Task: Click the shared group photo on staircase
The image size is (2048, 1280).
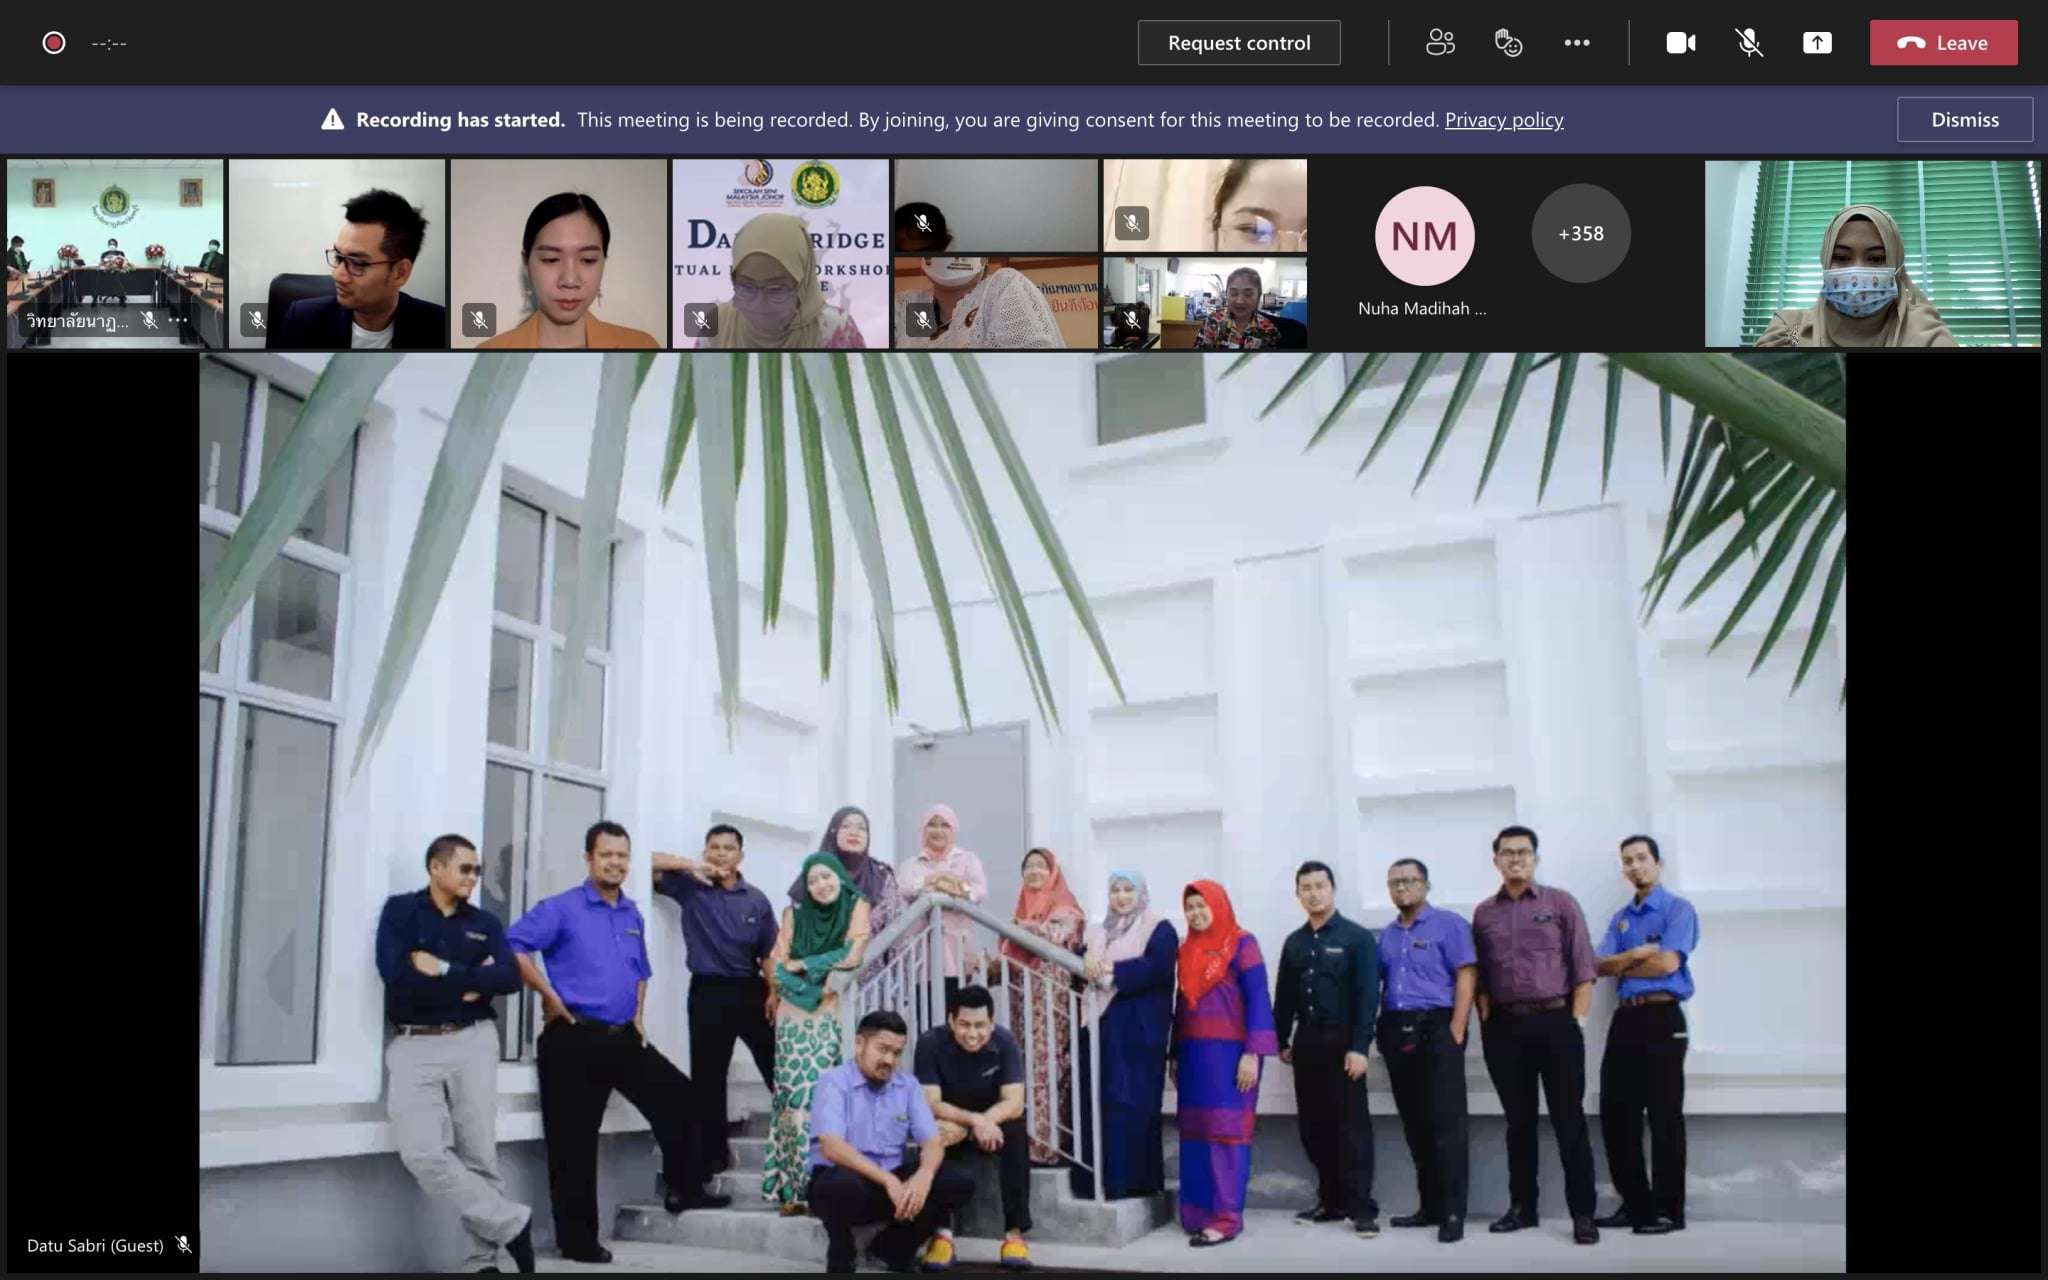Action: 1022,812
